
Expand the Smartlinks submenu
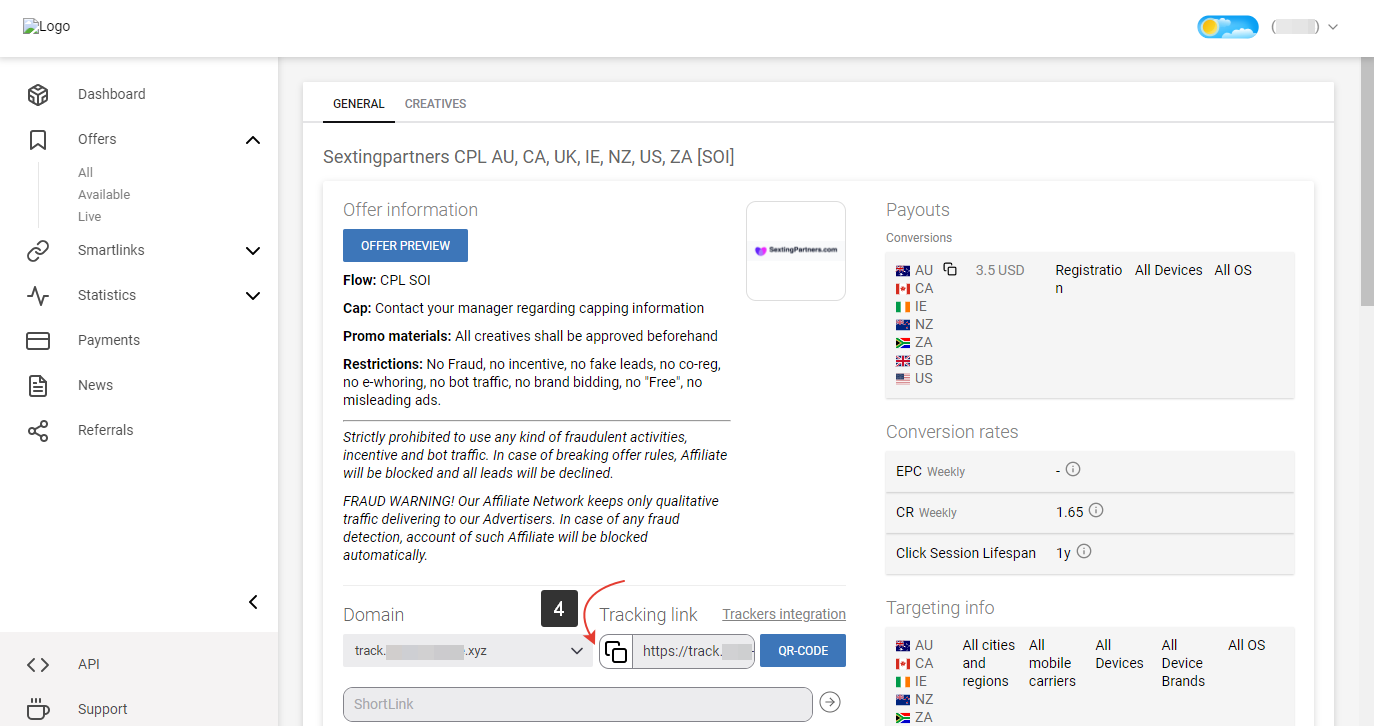[x=253, y=251]
